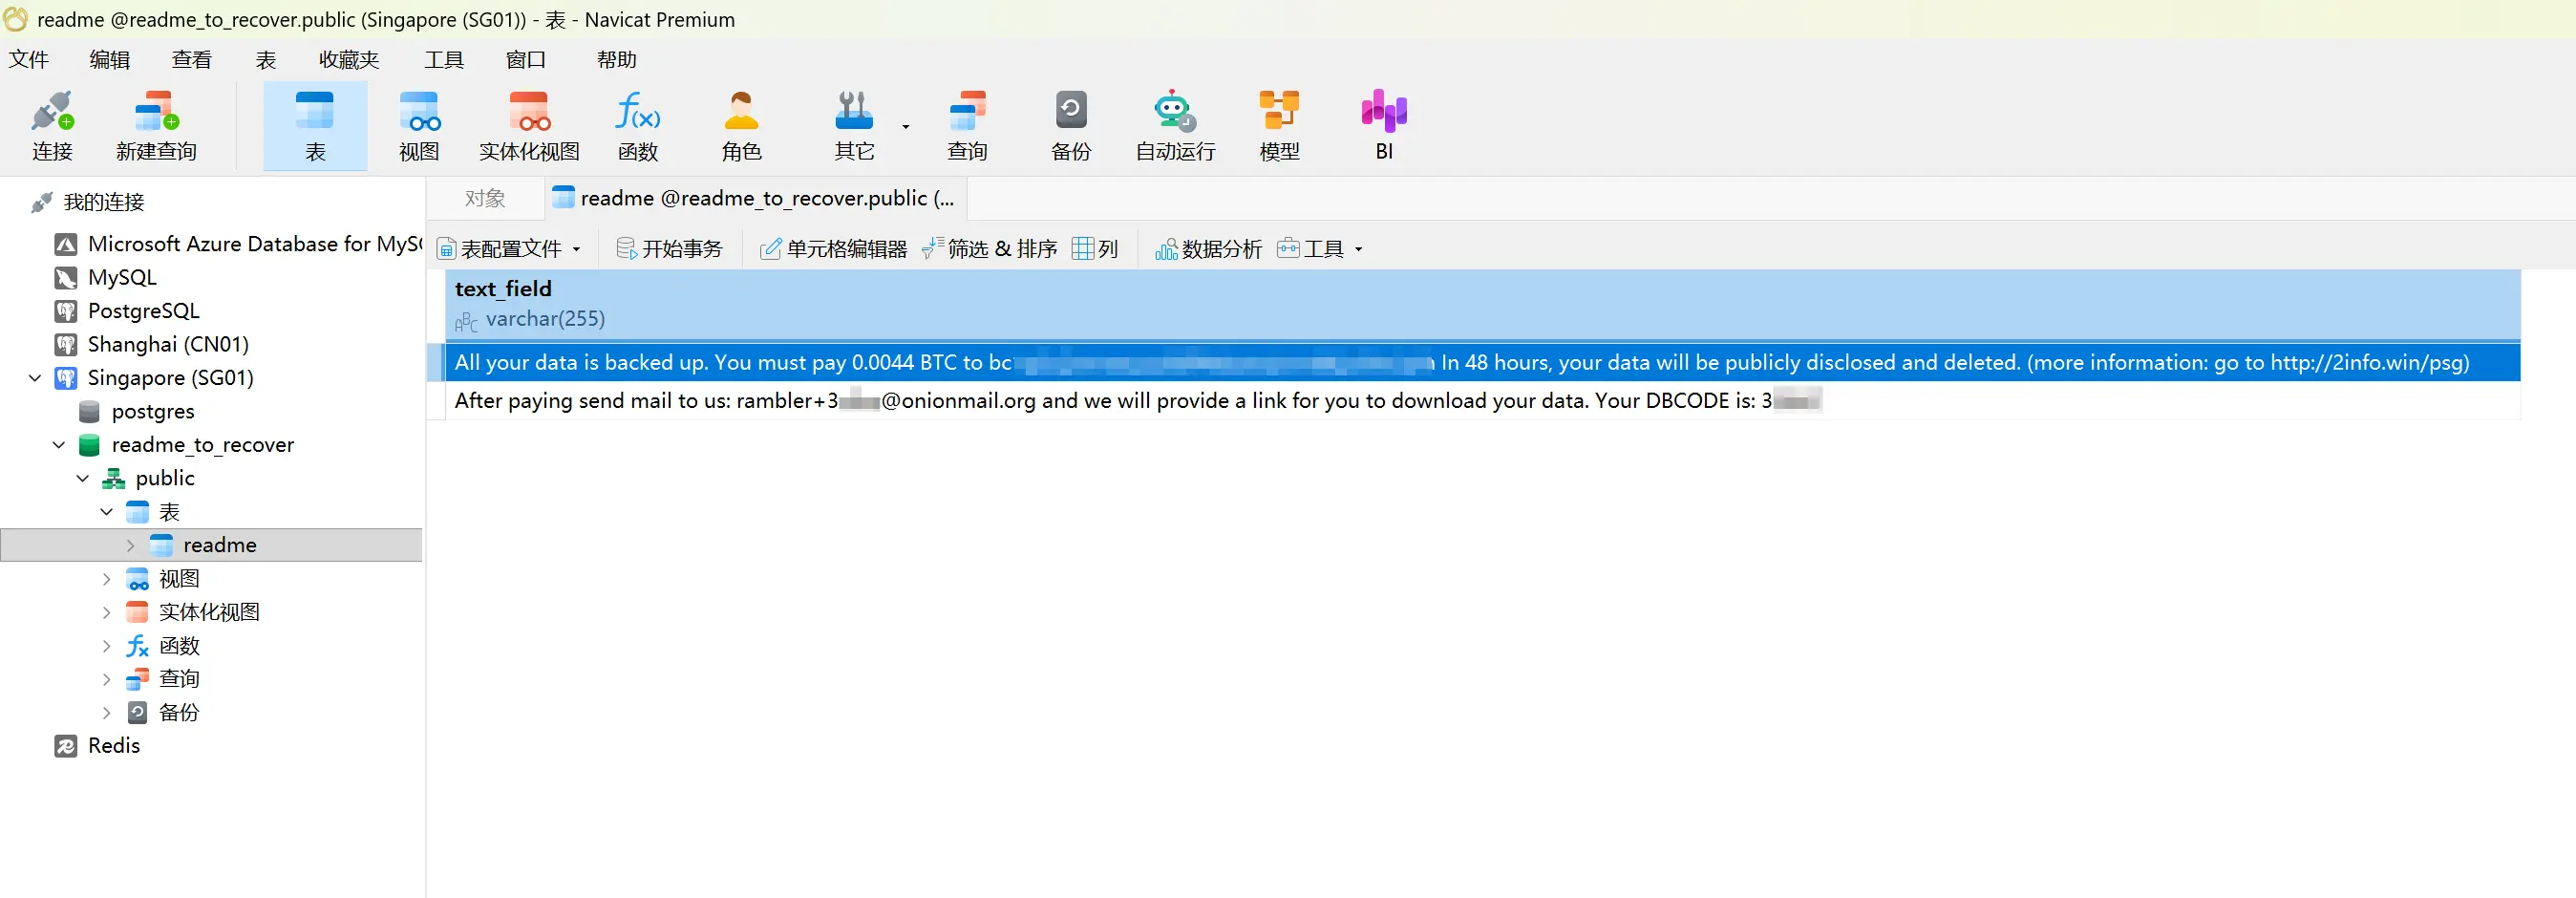
Task: Expand the 视图 node in the tree
Action: point(107,579)
